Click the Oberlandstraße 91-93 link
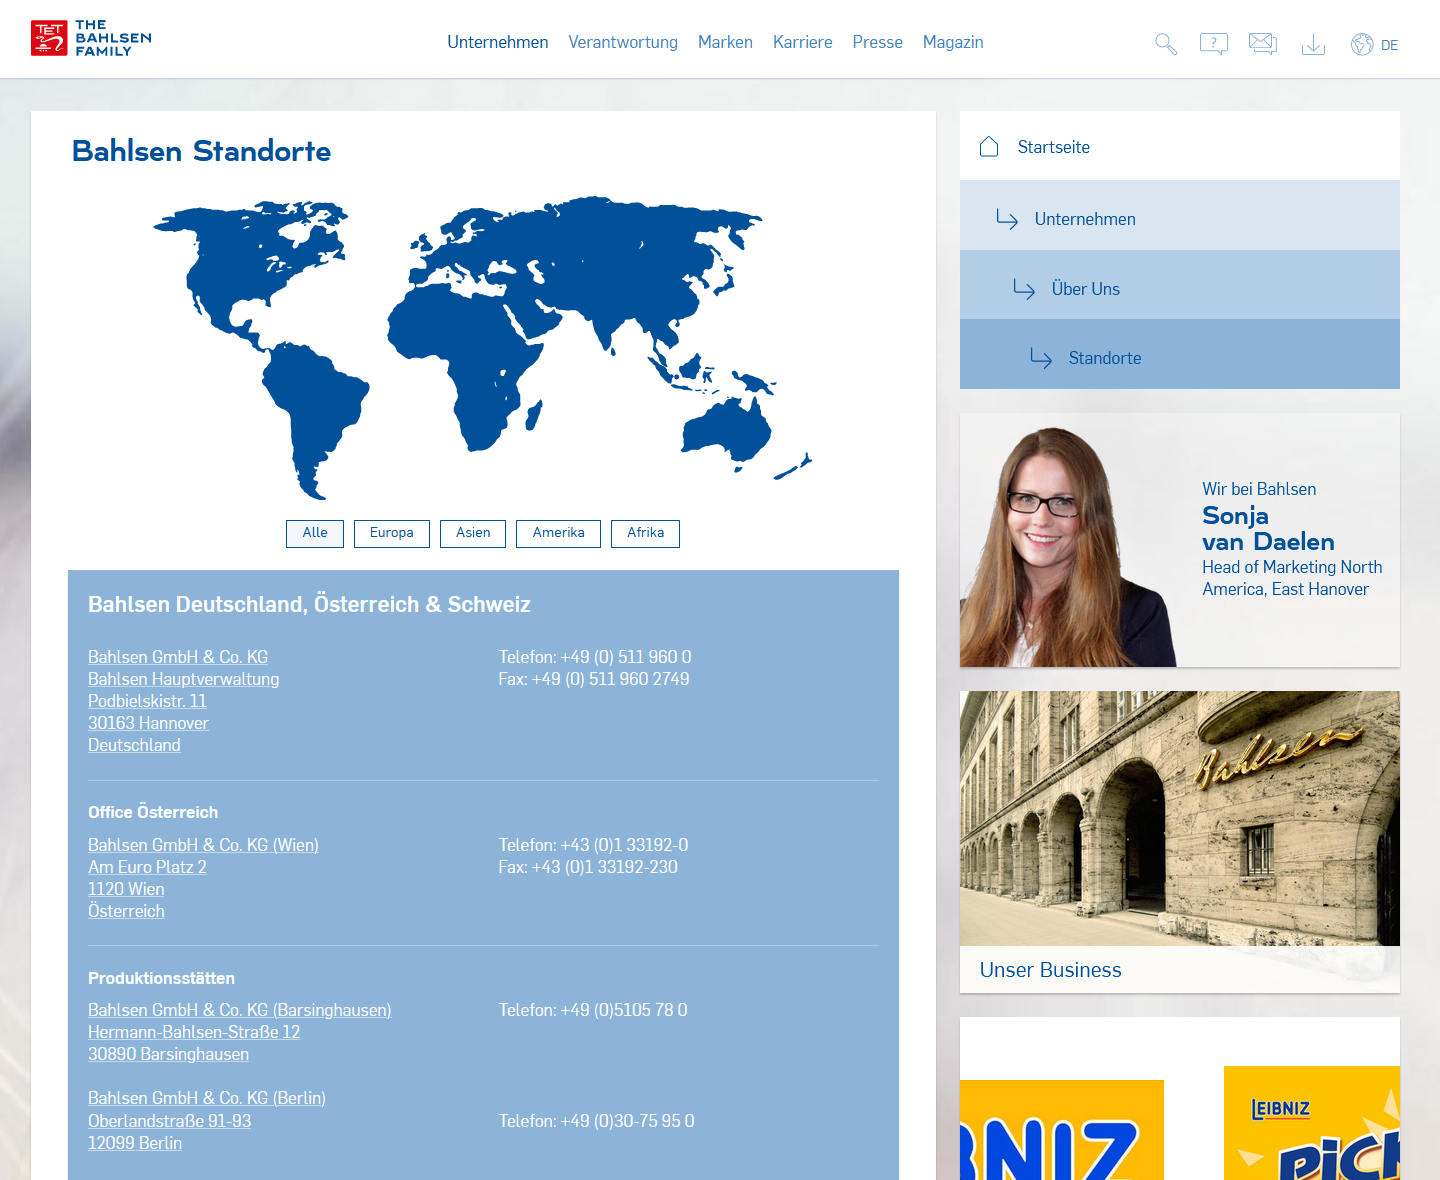The image size is (1440, 1180). point(169,1121)
